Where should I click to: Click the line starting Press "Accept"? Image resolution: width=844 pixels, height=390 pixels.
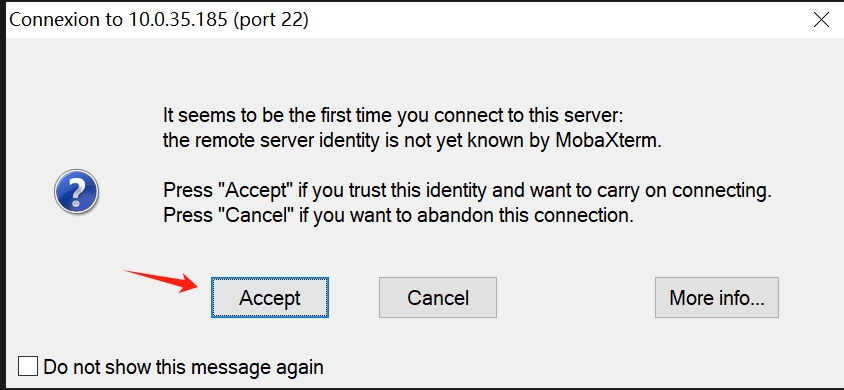pyautogui.click(x=467, y=190)
